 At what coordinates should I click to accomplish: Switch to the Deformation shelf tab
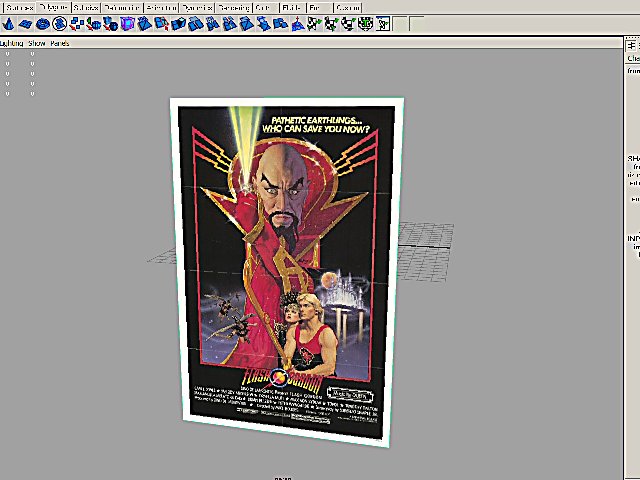coord(122,7)
